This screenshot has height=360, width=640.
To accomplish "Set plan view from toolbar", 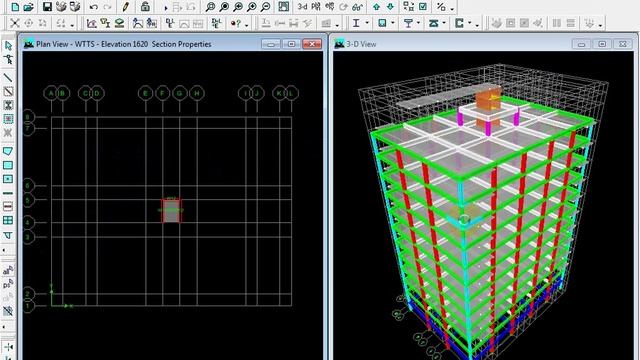I will coord(316,7).
